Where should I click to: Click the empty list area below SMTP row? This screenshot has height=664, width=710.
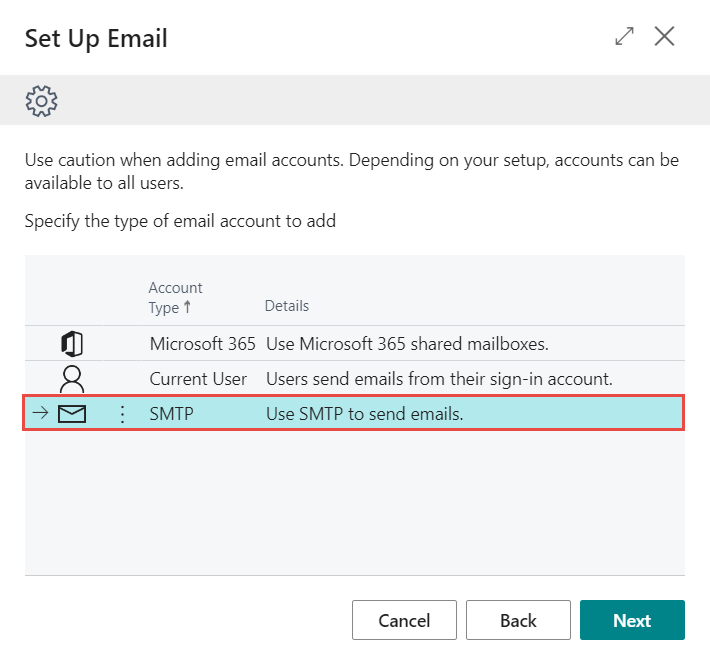(x=355, y=503)
